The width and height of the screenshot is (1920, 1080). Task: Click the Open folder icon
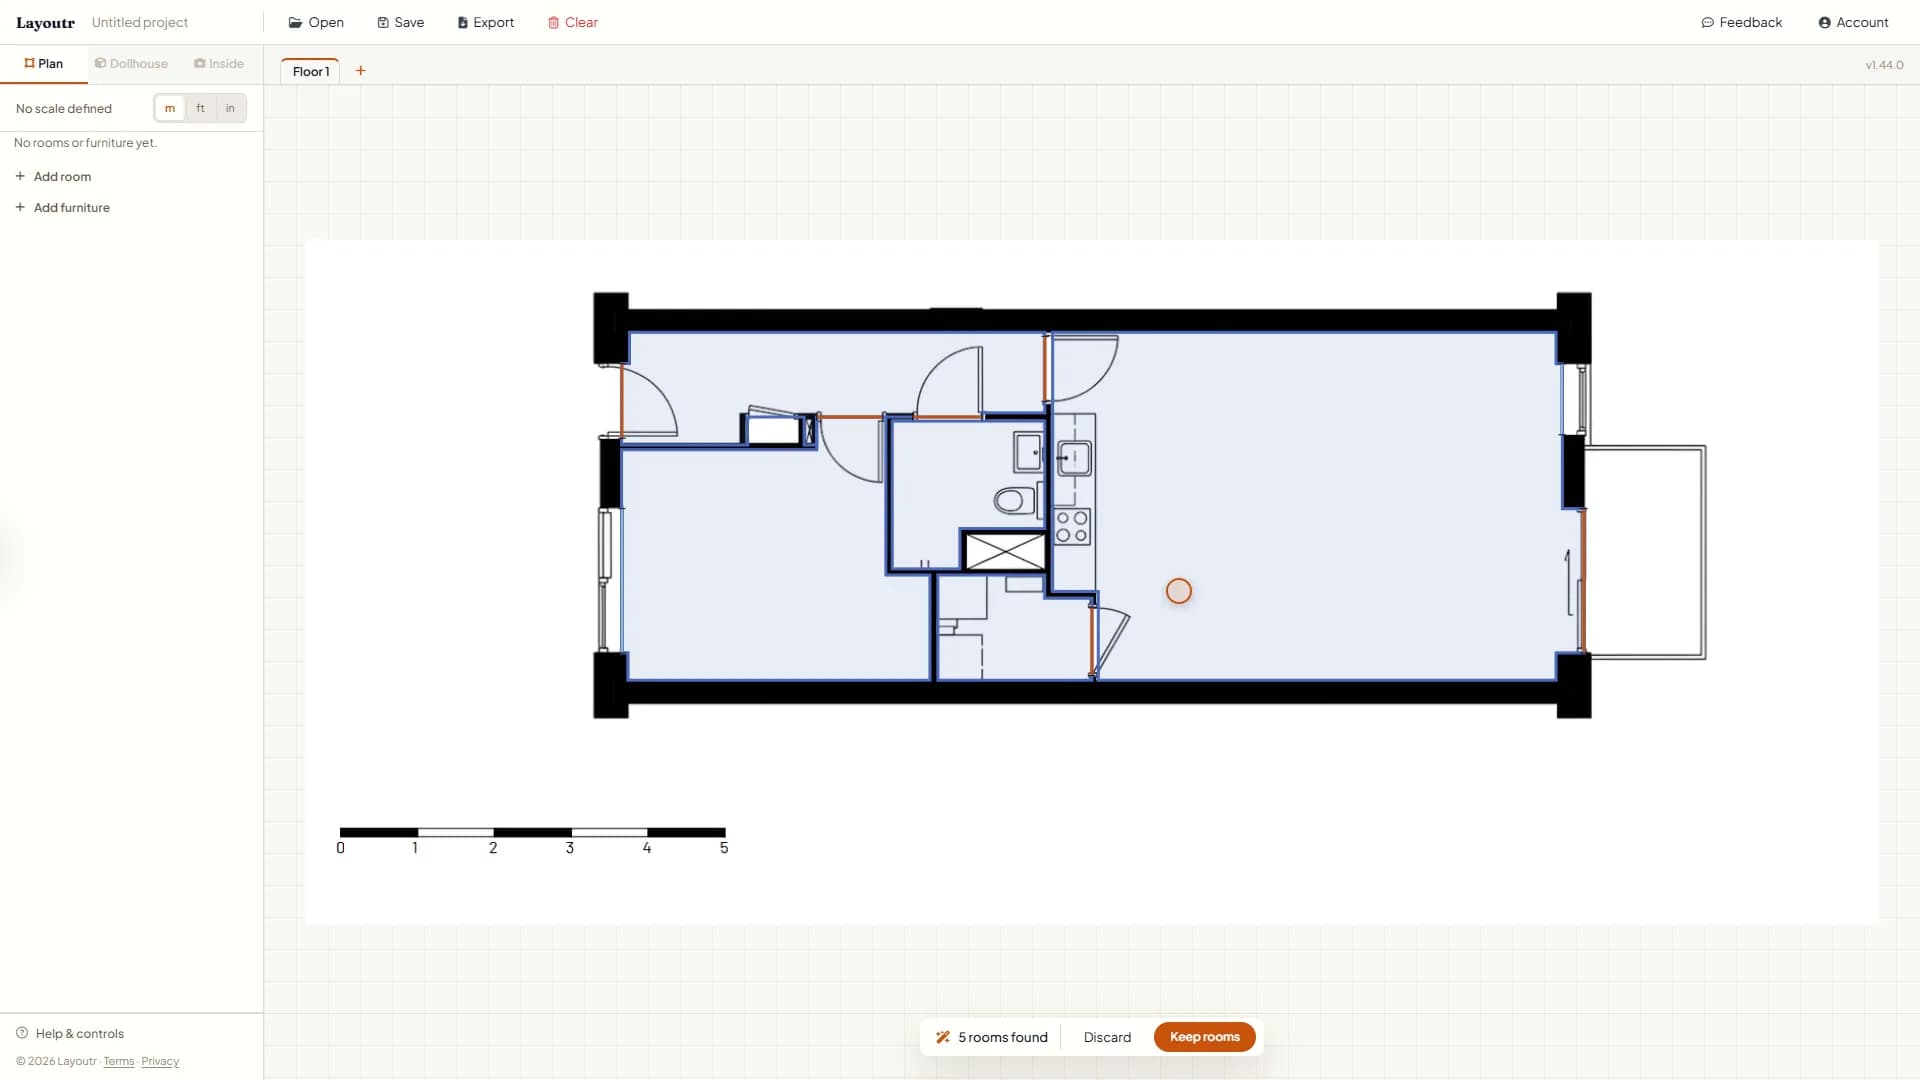(295, 22)
